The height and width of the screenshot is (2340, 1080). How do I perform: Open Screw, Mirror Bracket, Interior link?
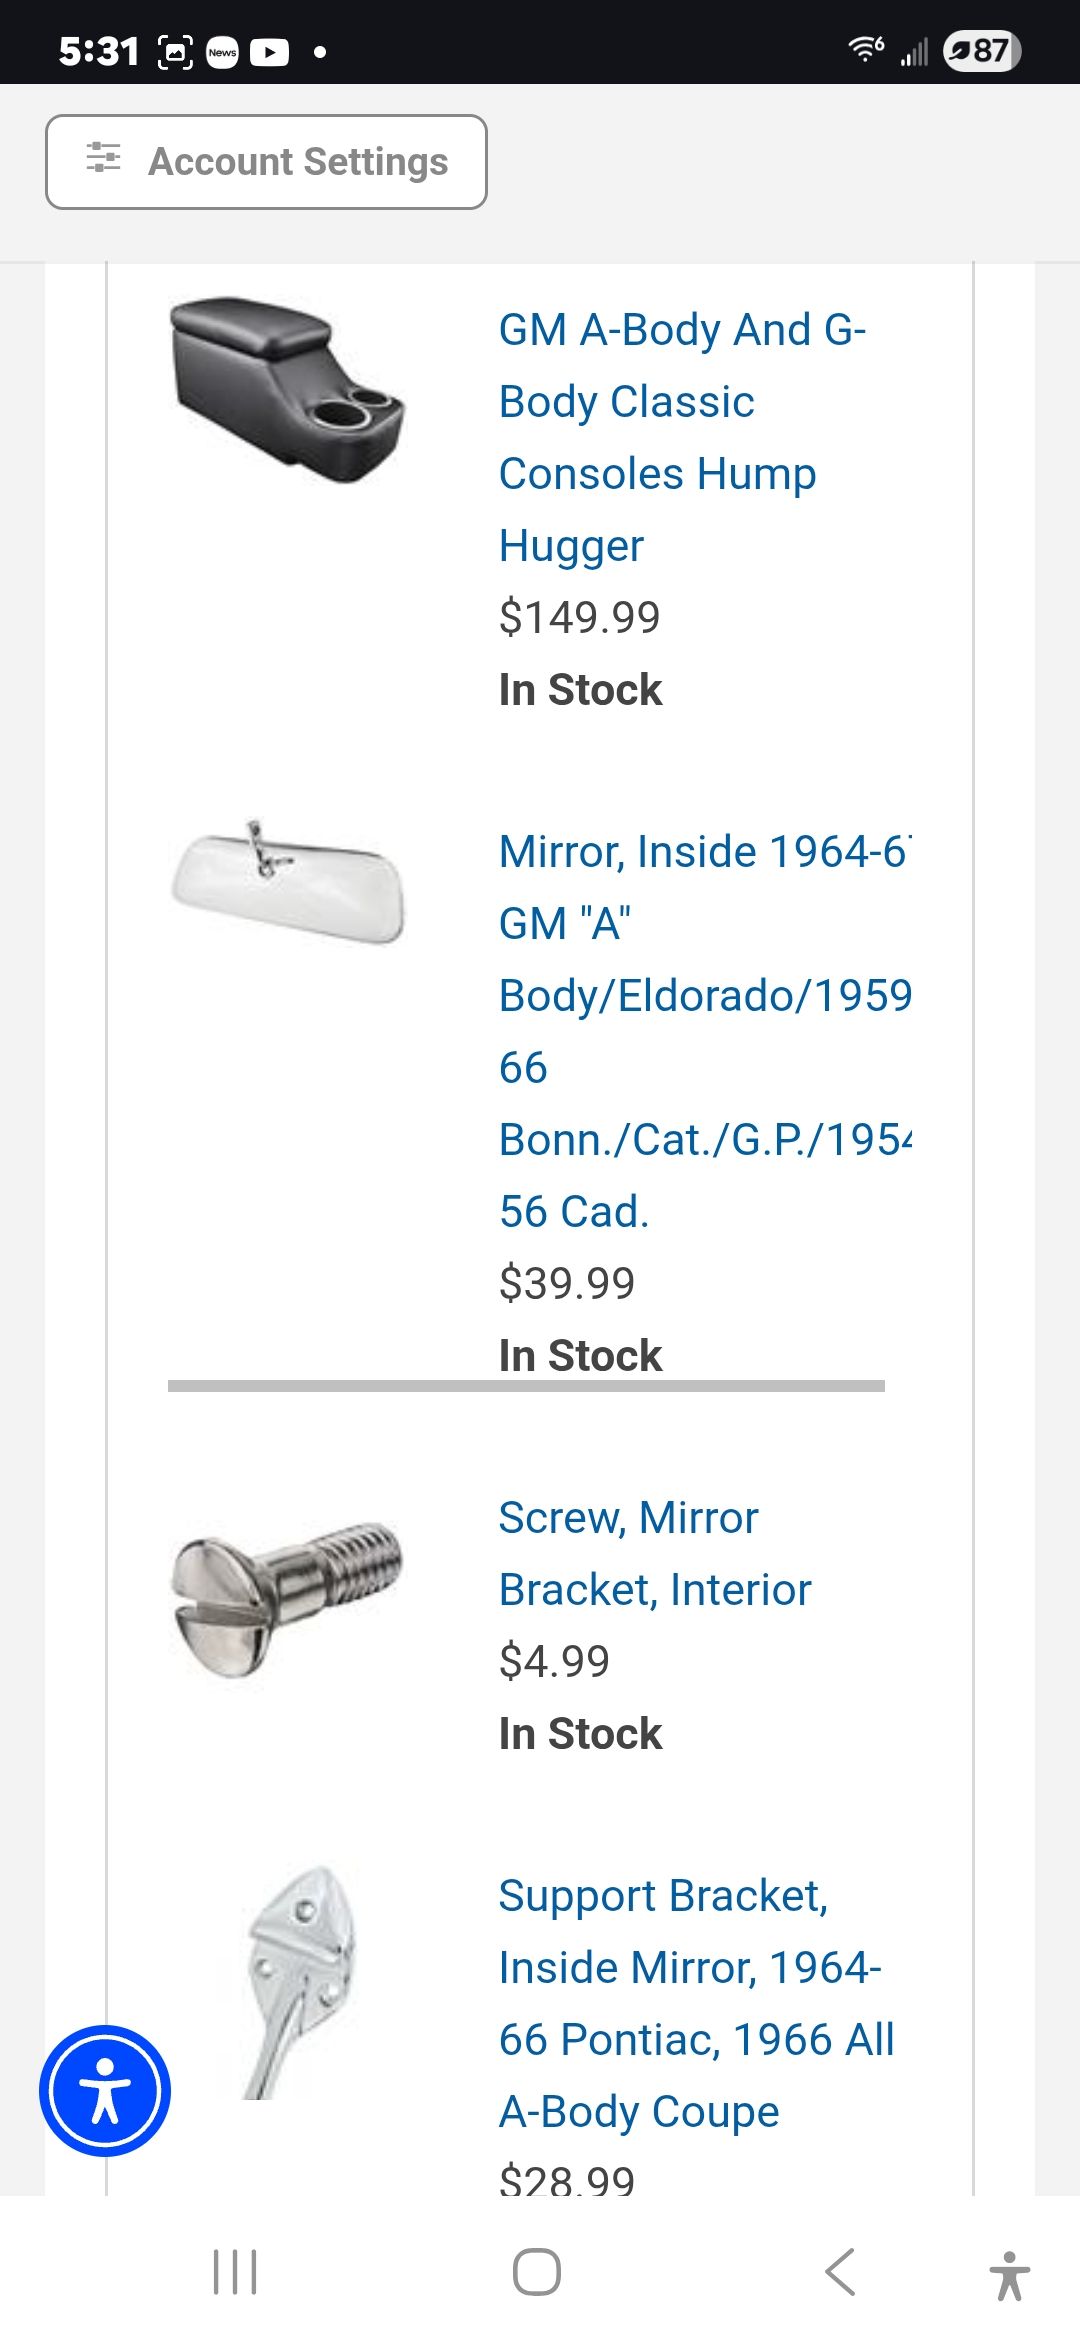click(655, 1553)
